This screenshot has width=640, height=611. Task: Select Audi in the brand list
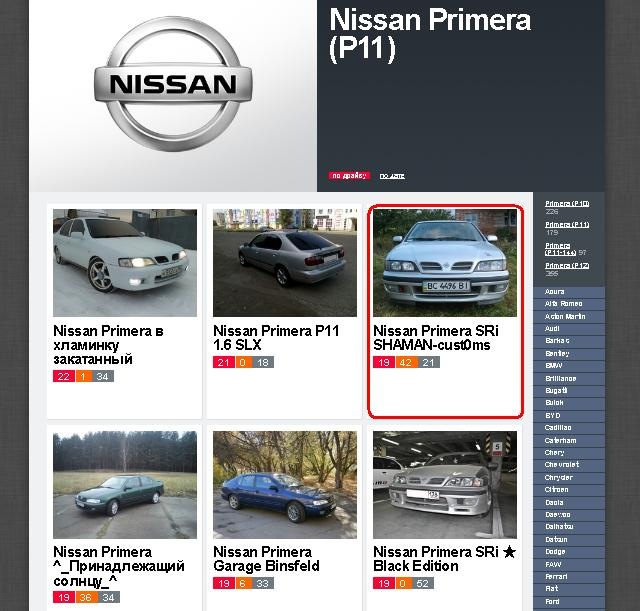(x=552, y=329)
